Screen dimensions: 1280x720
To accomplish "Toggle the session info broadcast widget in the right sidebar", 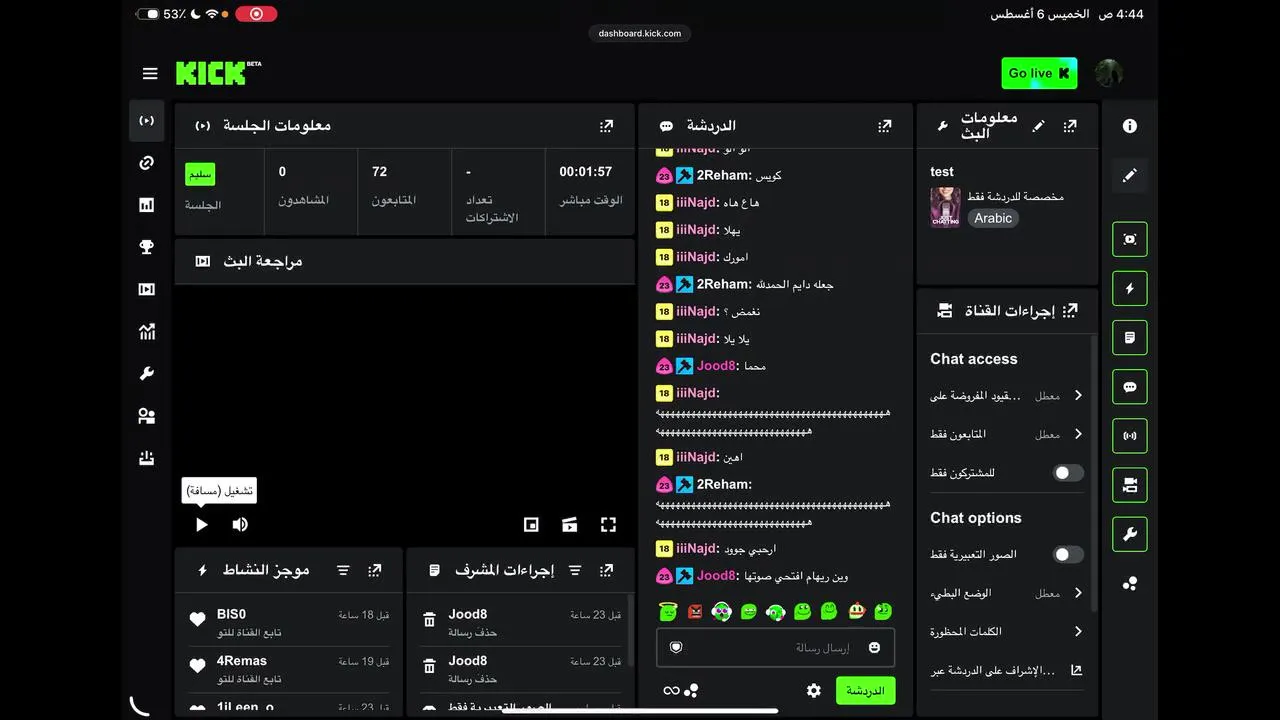I will (1130, 436).
